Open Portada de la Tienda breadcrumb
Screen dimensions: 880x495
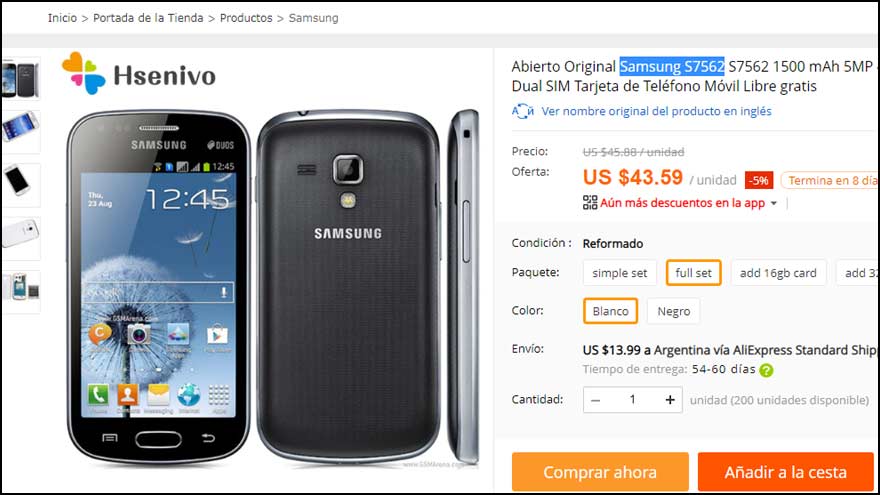[148, 18]
